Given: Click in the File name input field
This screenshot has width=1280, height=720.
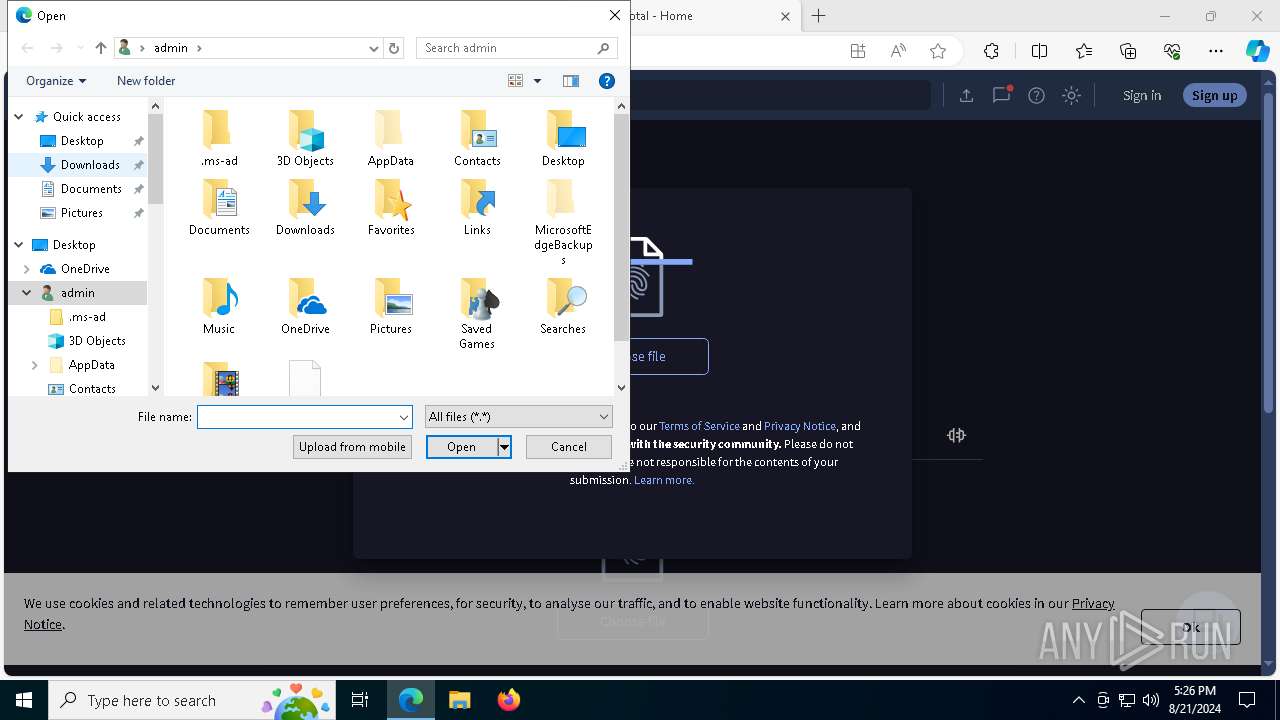Looking at the screenshot, I should click(297, 417).
